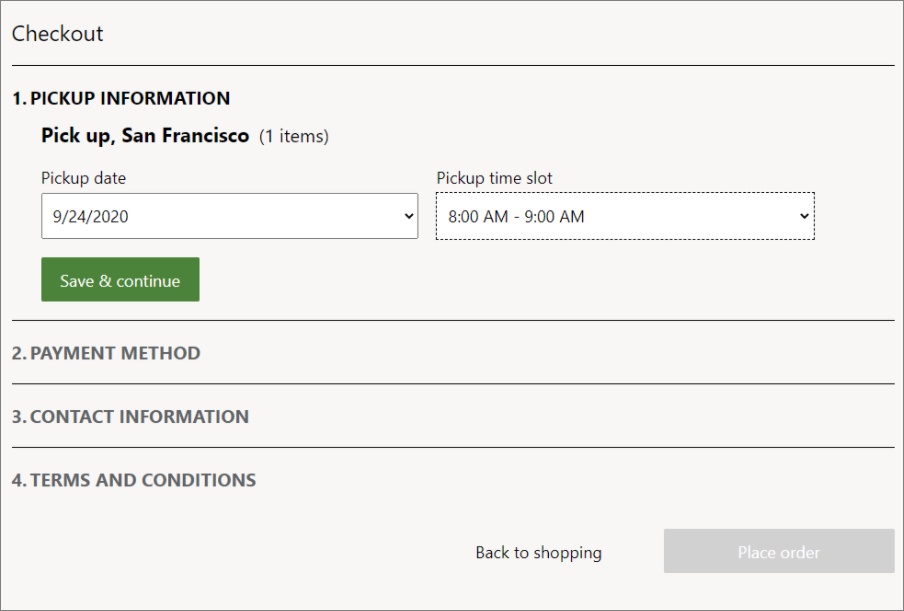Click the Checkout page title
The width and height of the screenshot is (904, 611).
tap(58, 33)
